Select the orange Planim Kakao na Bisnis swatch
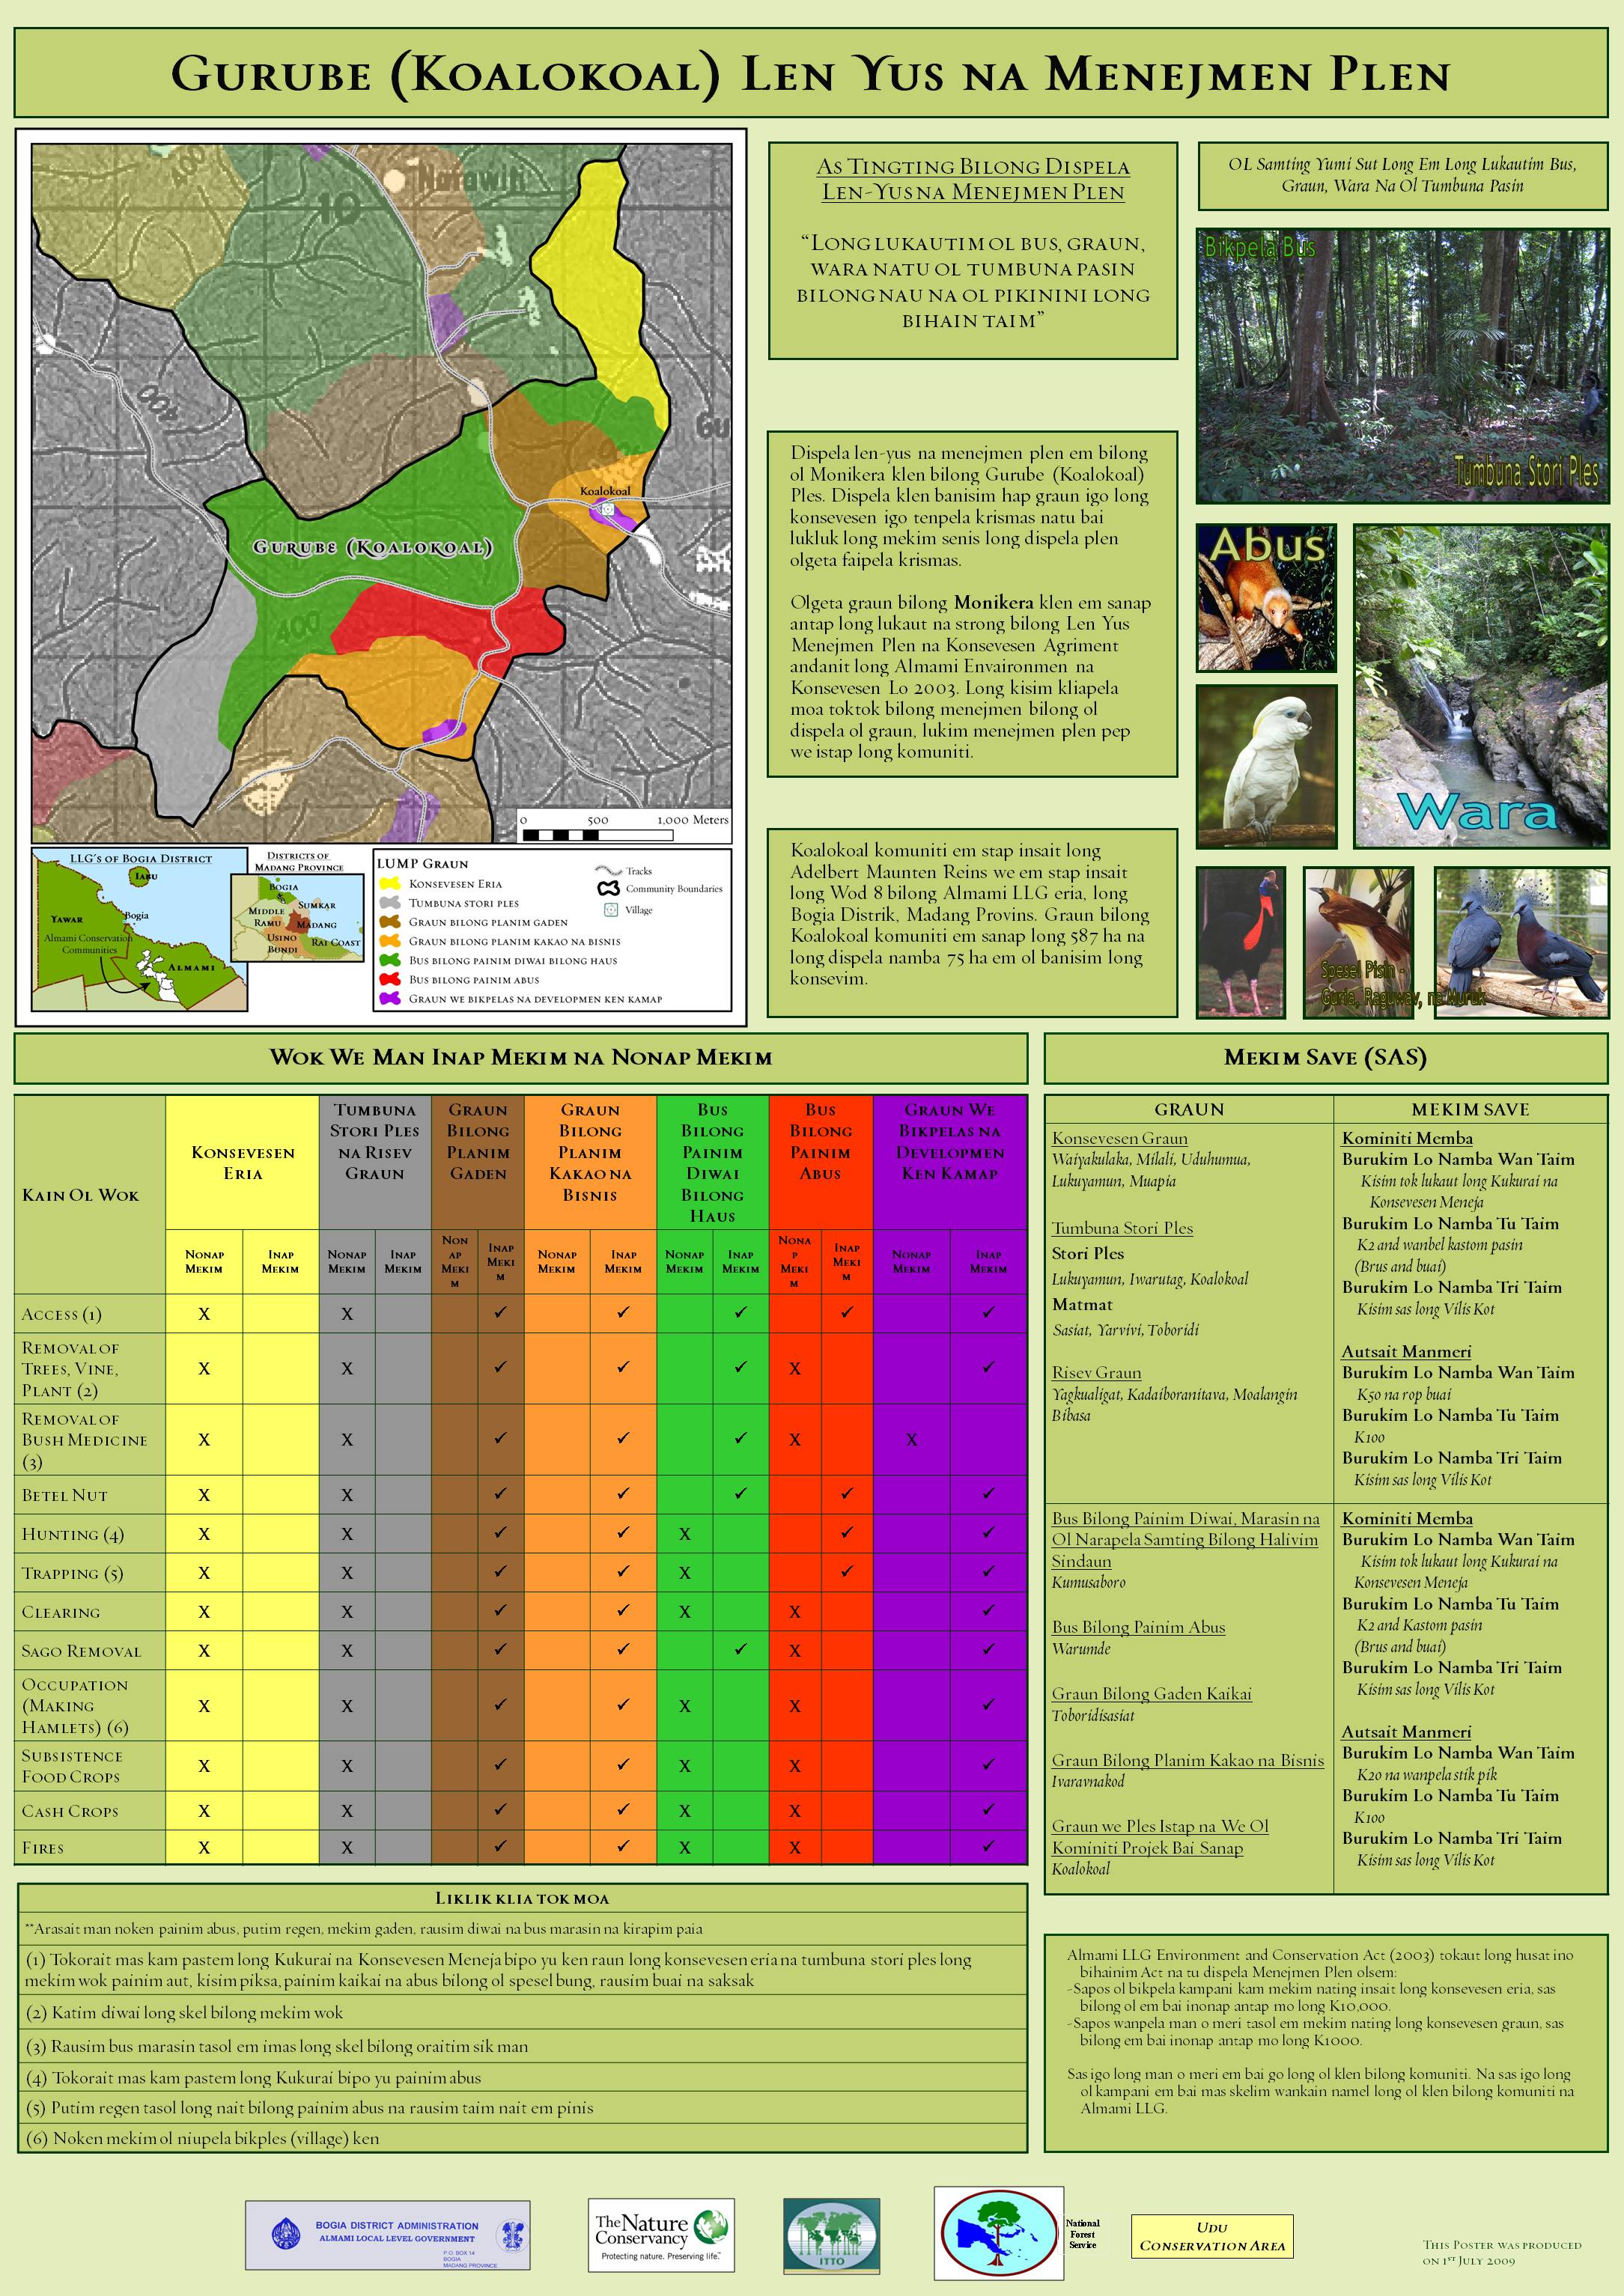 coord(390,941)
